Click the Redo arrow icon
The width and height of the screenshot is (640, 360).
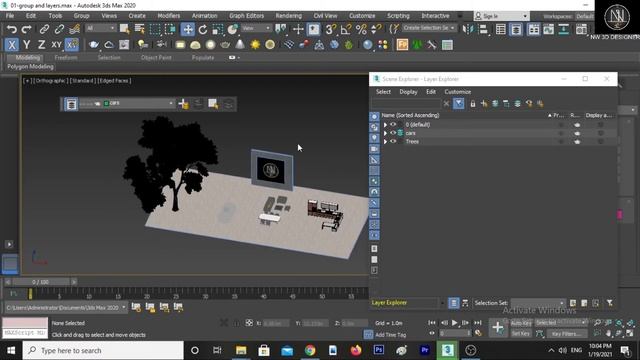27,29
